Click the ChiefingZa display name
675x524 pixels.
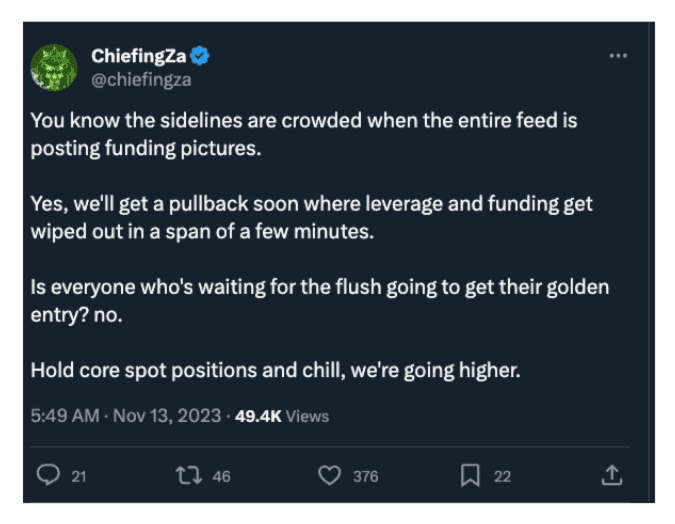138,57
